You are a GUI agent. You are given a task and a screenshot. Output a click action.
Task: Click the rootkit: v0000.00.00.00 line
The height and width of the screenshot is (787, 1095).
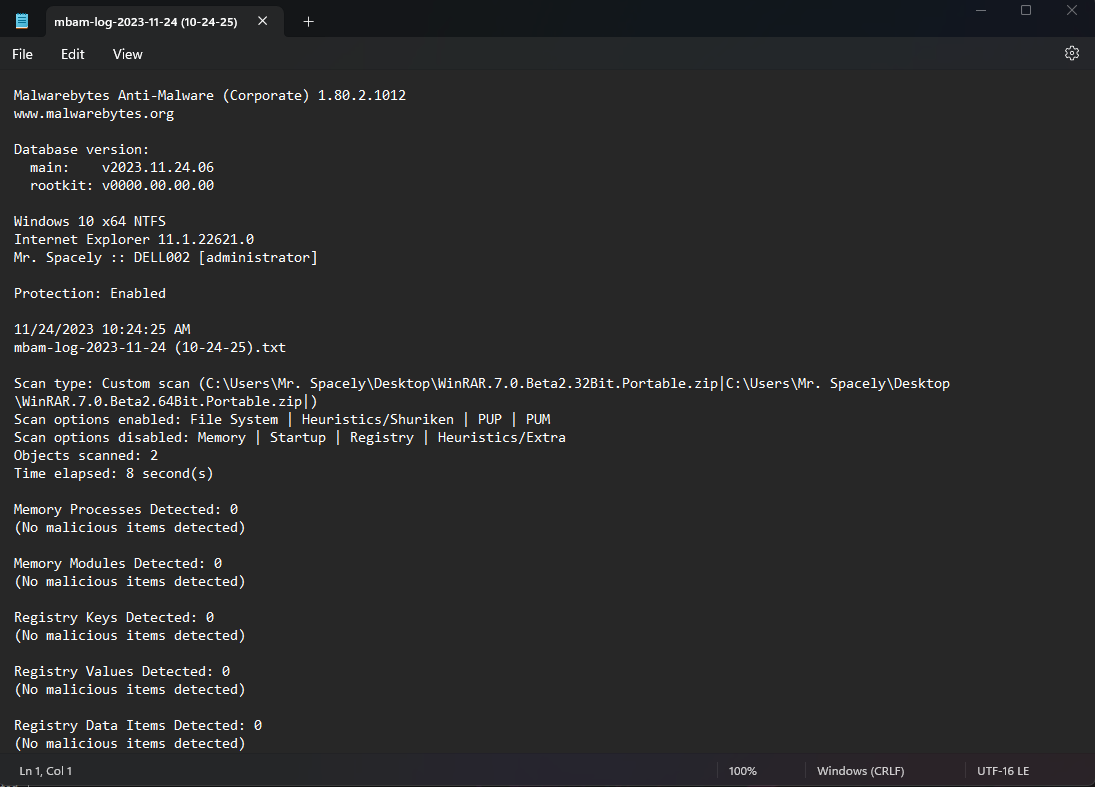[x=122, y=185]
